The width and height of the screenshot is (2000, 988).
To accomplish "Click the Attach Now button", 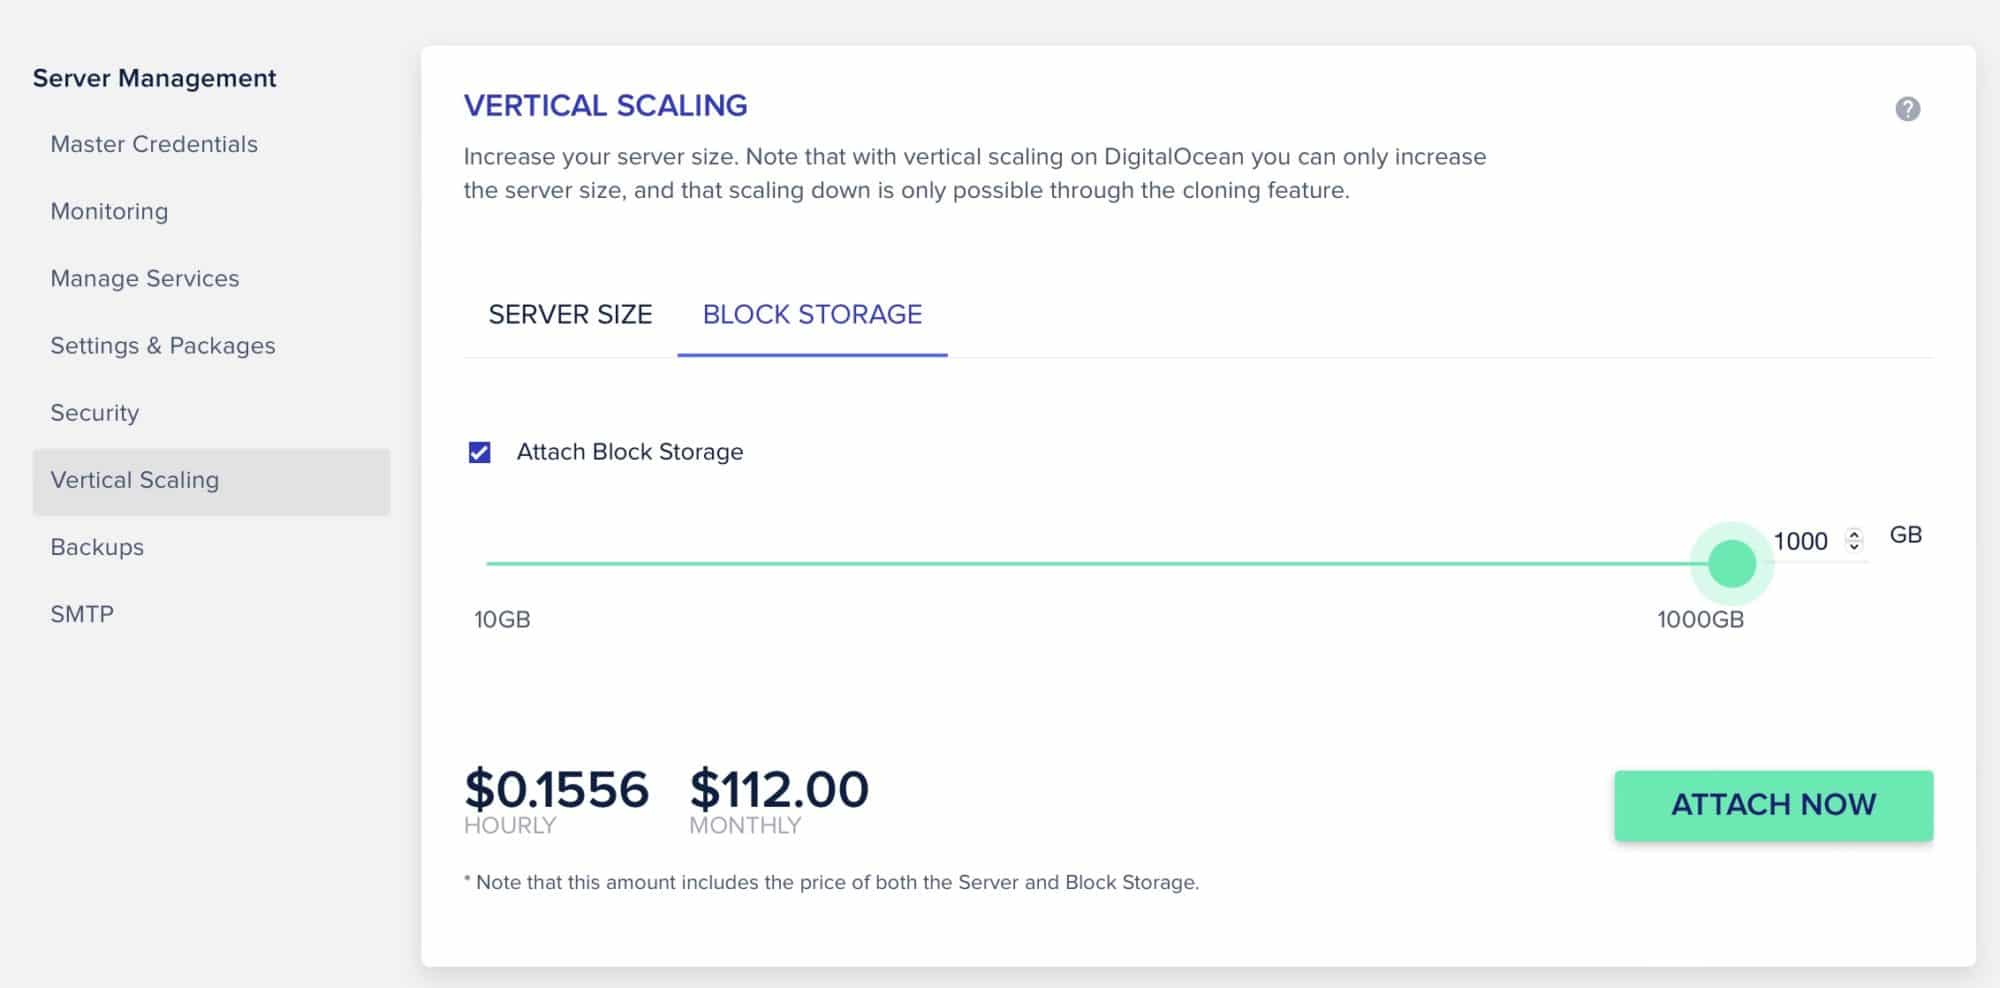I will [1773, 805].
